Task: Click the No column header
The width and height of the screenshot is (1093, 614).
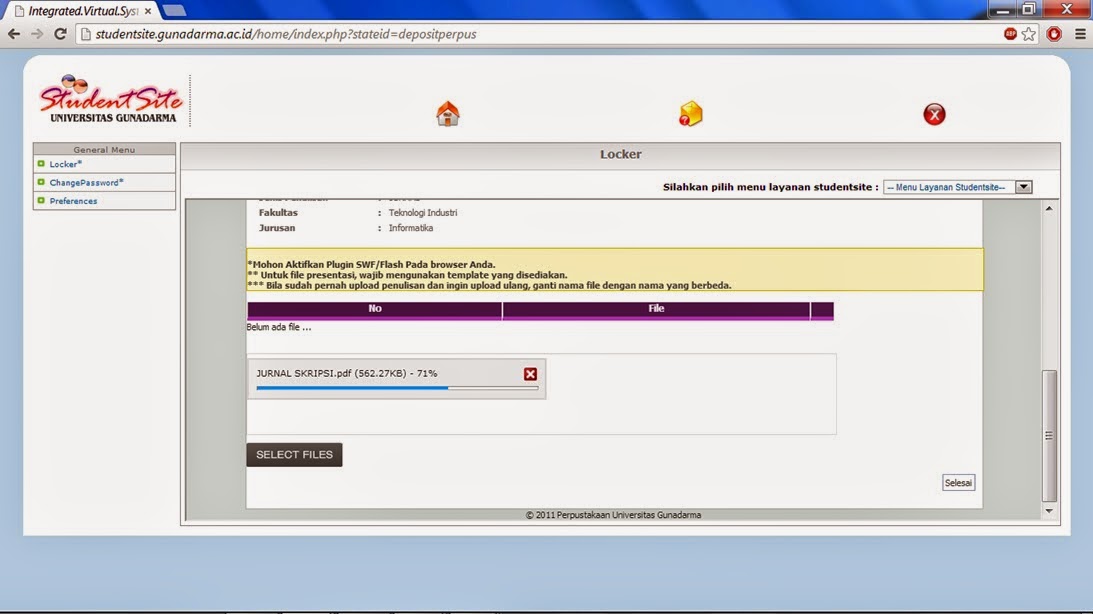Action: [375, 309]
